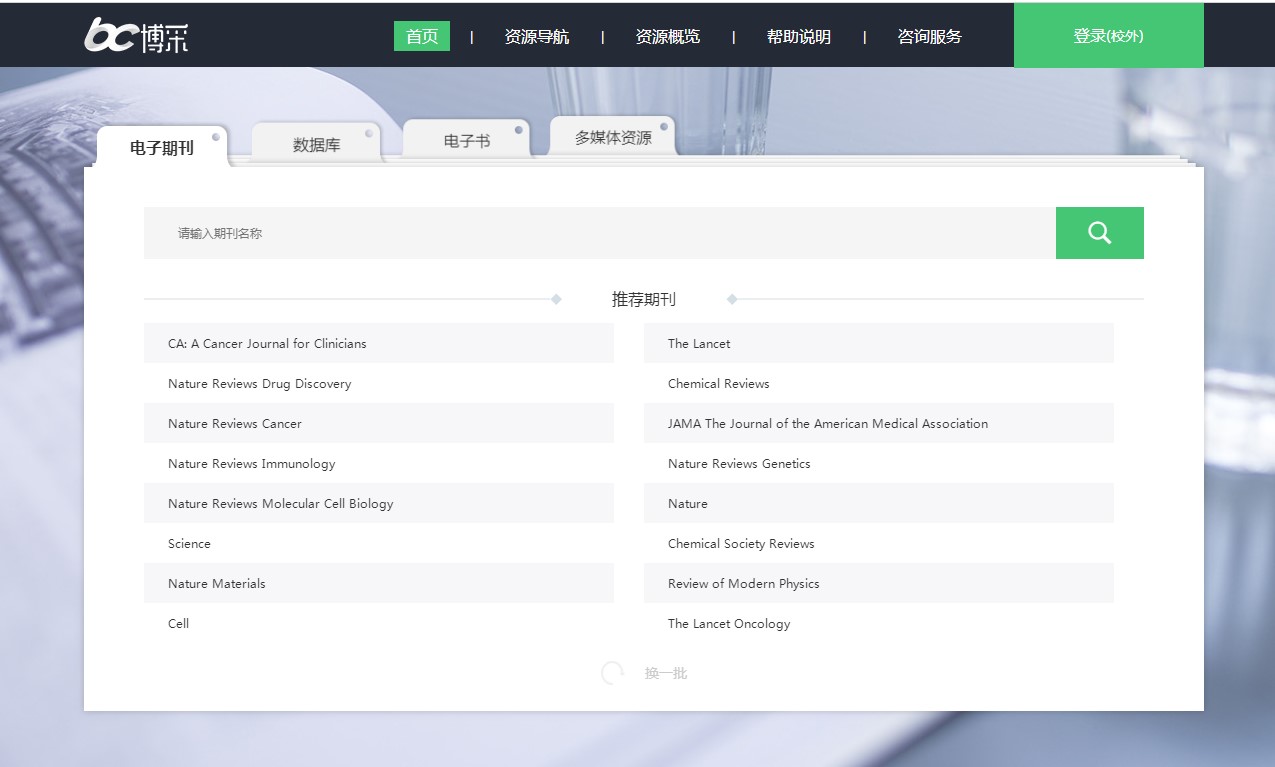Viewport: 1275px width, 767px height.
Task: Click the refresh icon beside 换一批
Action: tap(612, 673)
